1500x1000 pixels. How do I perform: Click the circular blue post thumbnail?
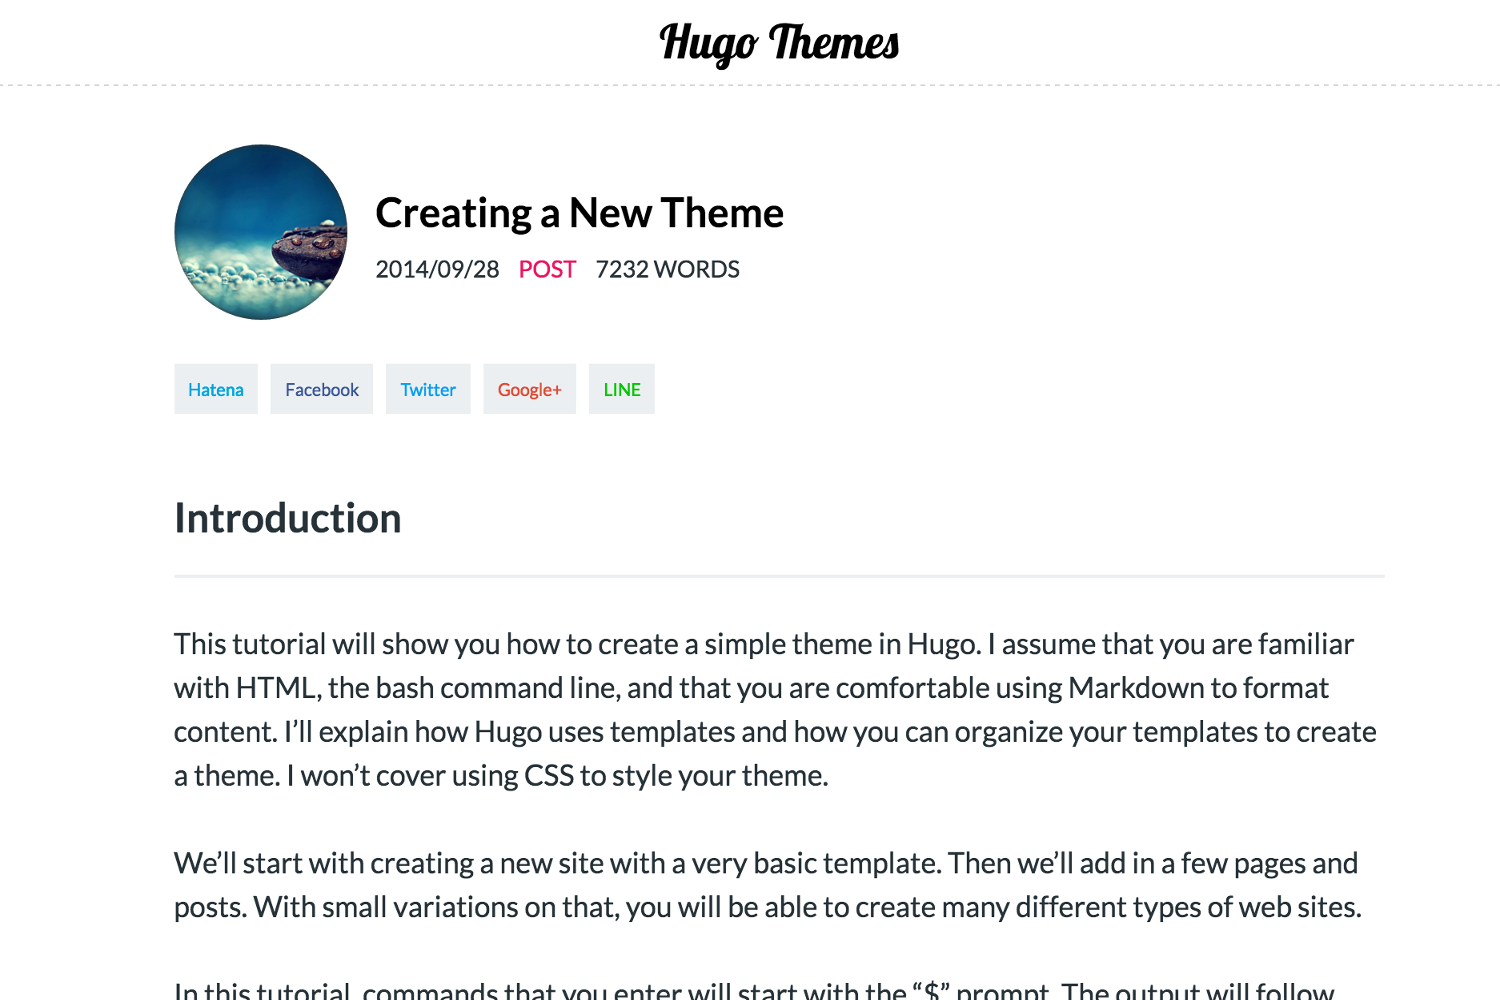[261, 232]
